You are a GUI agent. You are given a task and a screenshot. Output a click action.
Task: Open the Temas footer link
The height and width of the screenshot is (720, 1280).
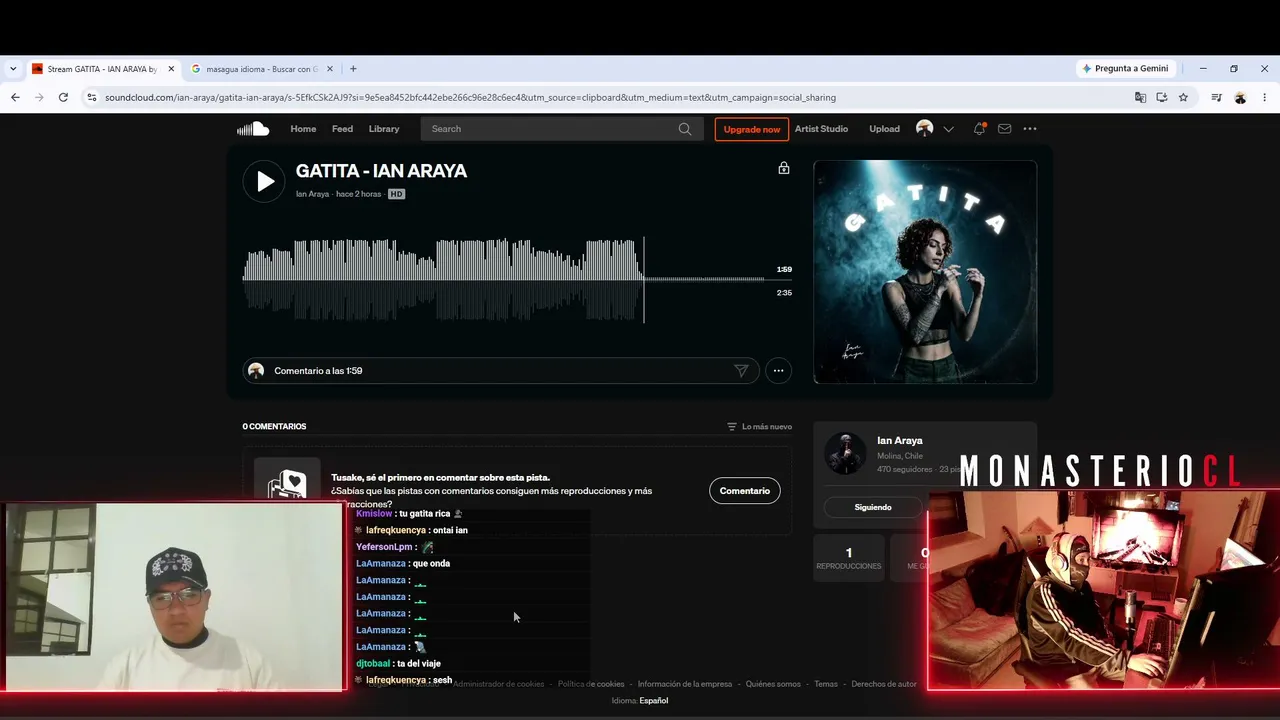point(826,684)
